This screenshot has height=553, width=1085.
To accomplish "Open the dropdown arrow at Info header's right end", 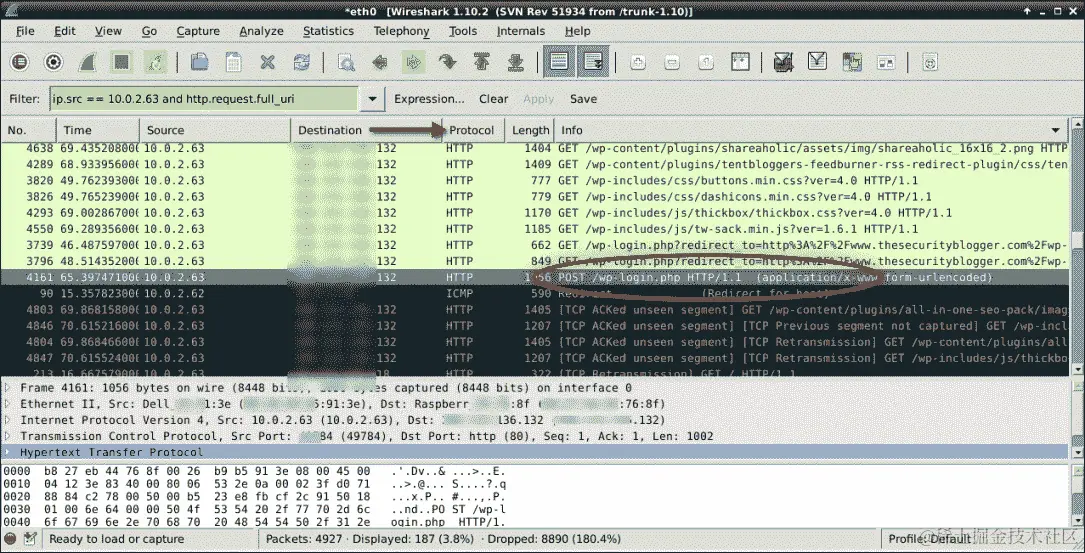I will [x=1055, y=130].
